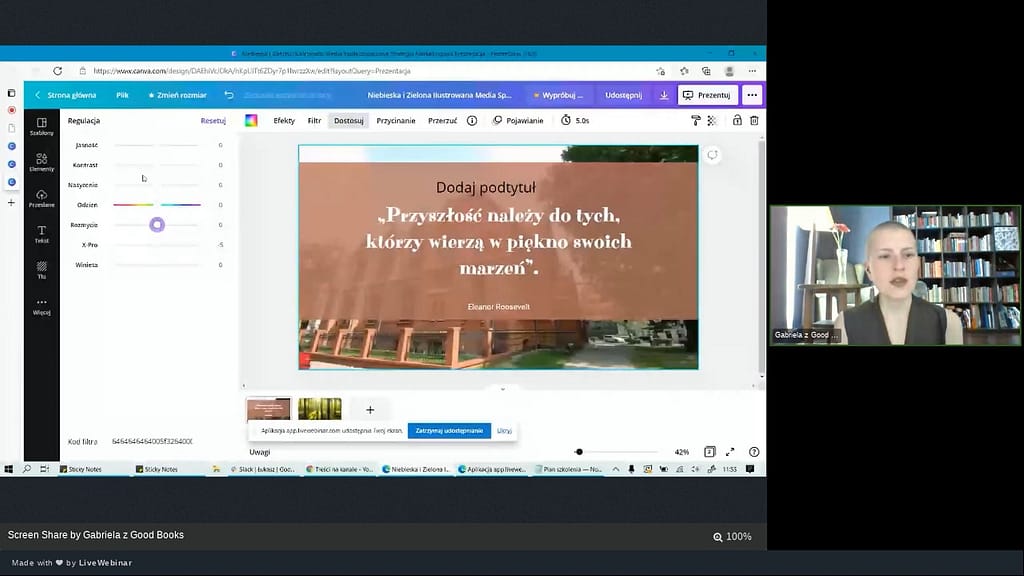The image size is (1024, 576).
Task: Reload the browser page
Action: tap(57, 71)
